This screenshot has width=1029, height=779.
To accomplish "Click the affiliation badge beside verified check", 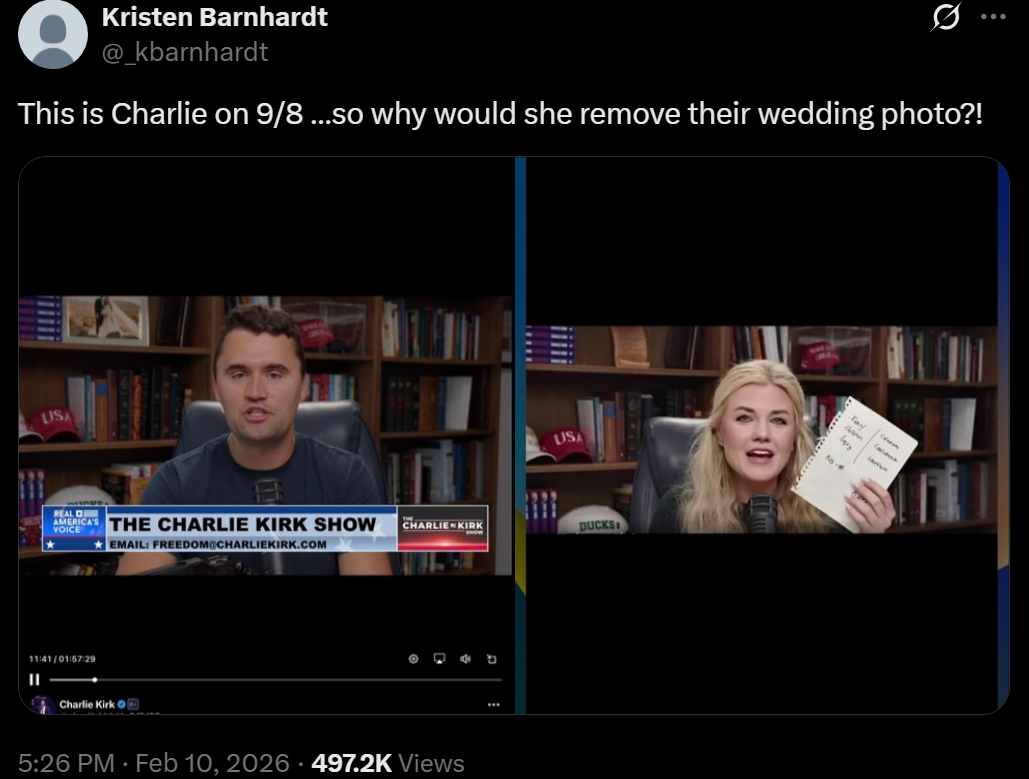I will coord(133,704).
